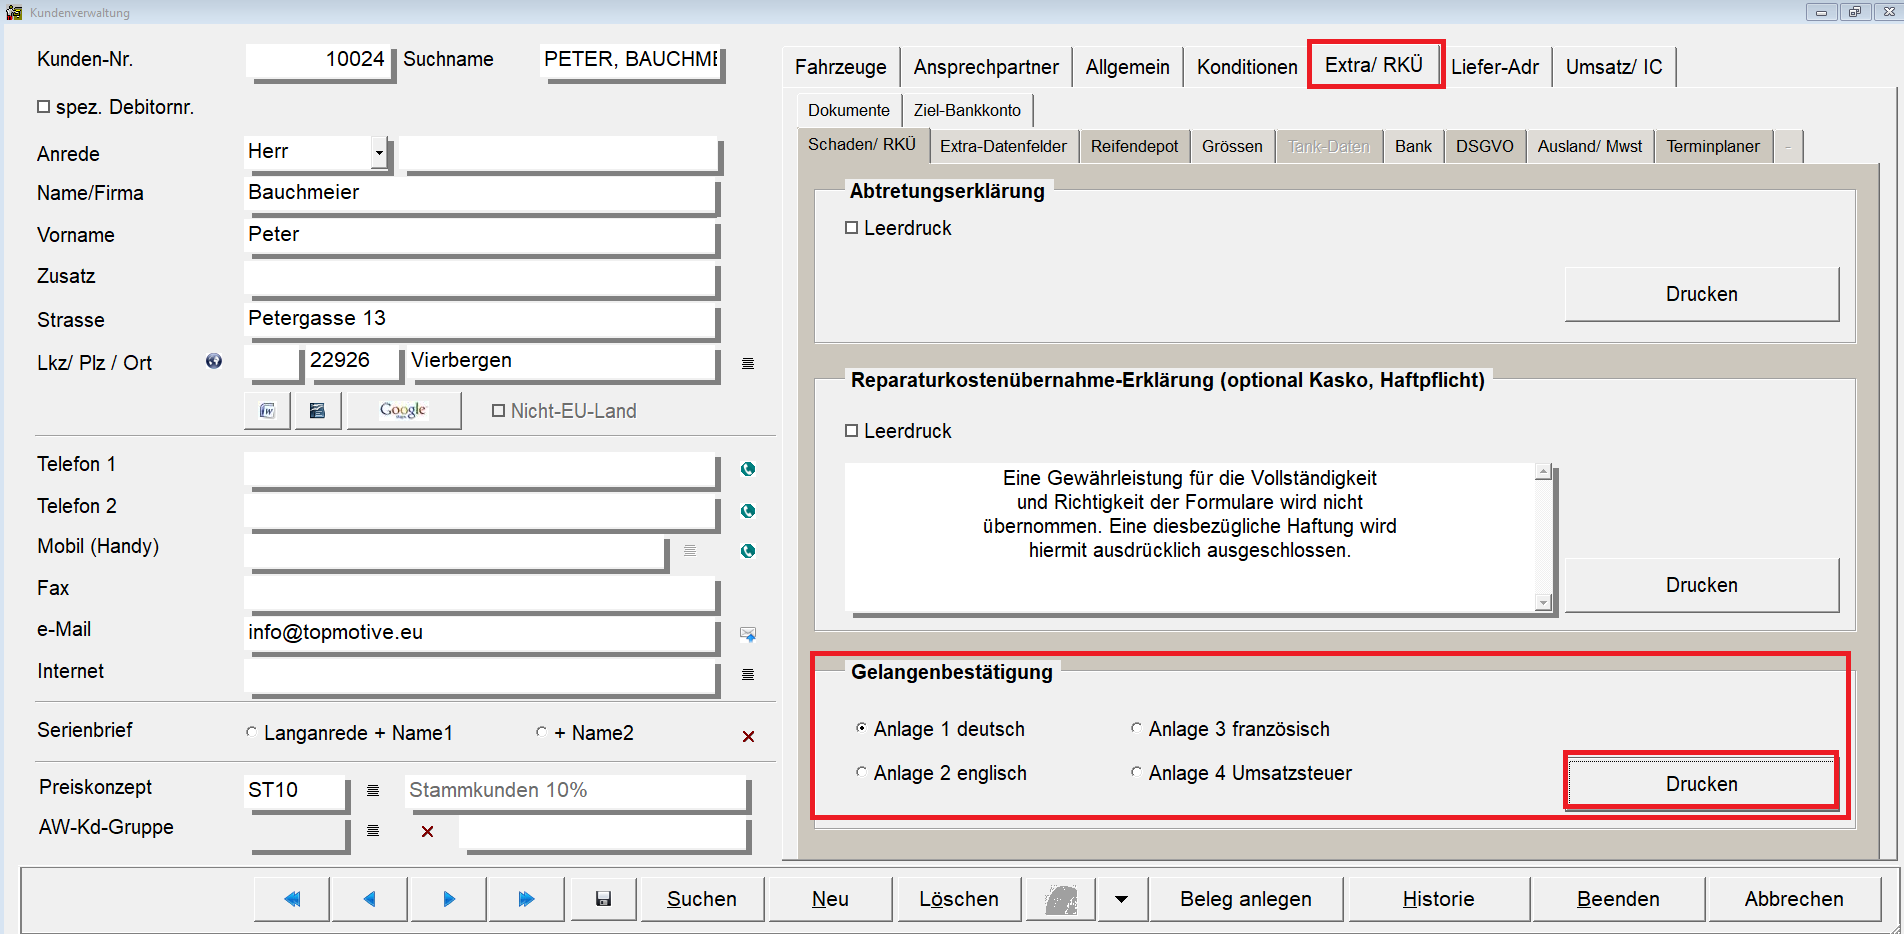
Task: Open the Terminplaner sub-tab
Action: click(1712, 146)
